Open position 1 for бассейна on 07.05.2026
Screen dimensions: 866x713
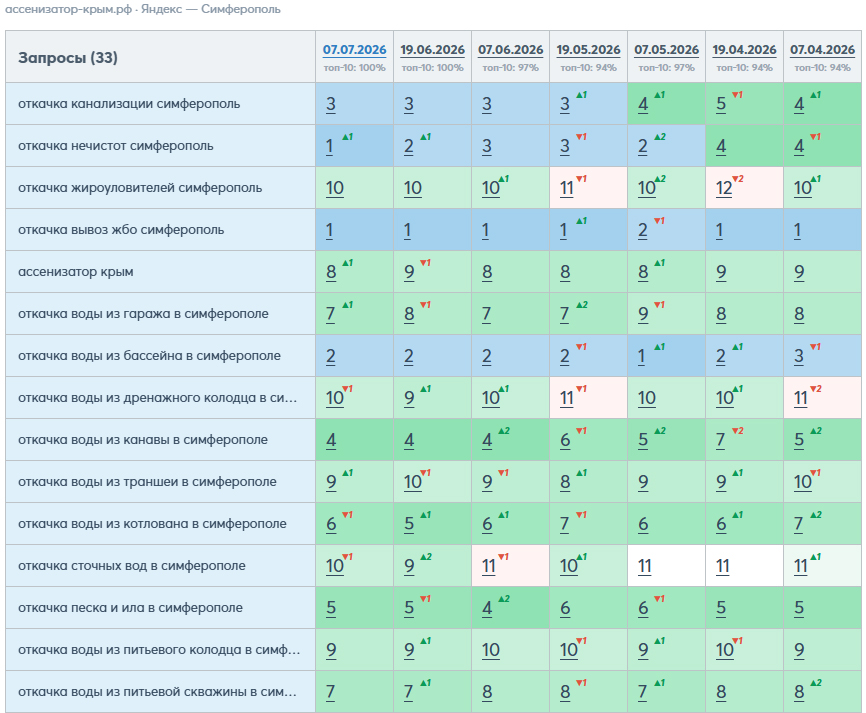point(641,356)
